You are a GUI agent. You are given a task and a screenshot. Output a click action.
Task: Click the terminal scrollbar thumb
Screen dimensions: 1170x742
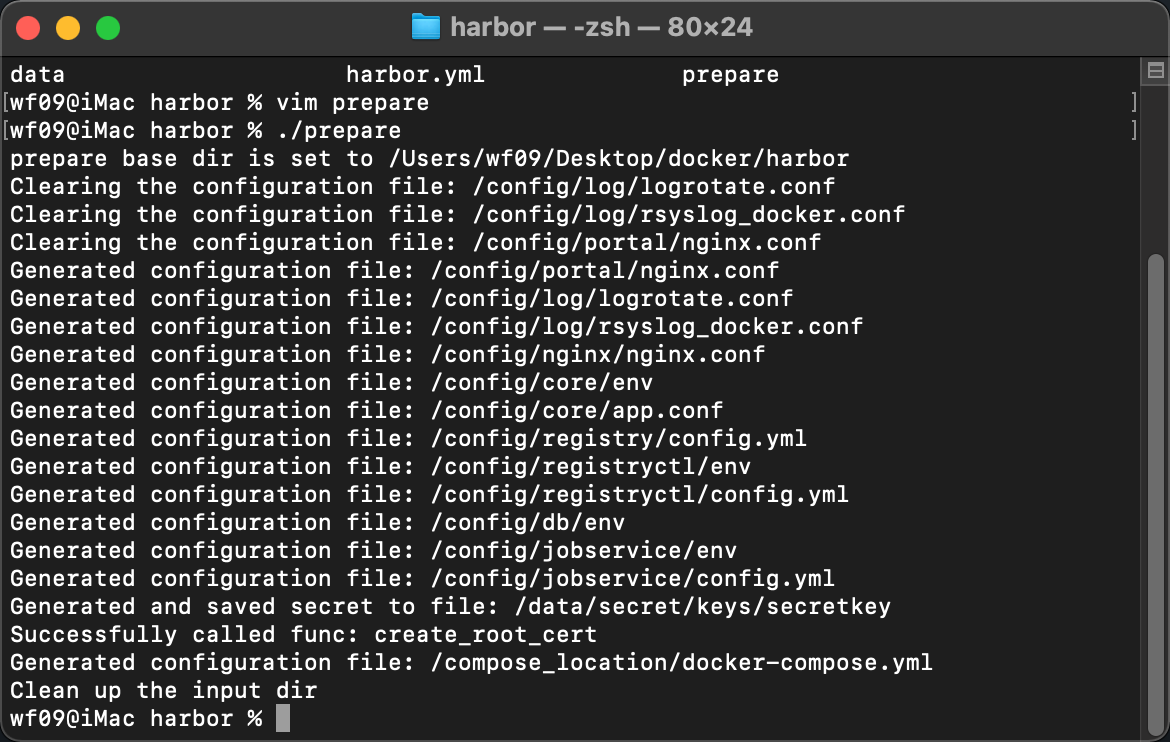click(x=1155, y=490)
